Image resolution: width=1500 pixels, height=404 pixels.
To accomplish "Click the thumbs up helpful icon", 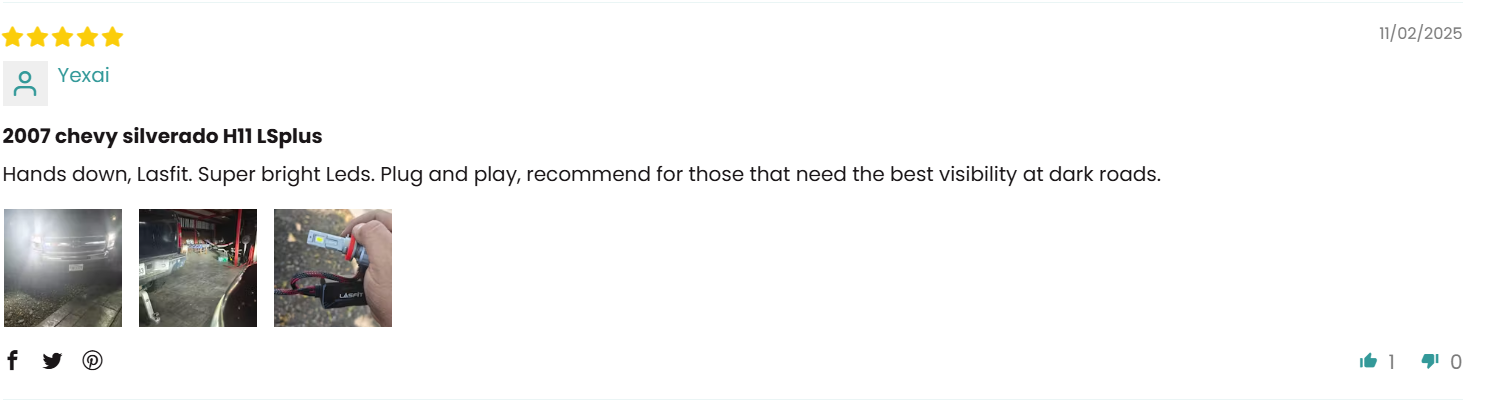I will pos(1368,361).
